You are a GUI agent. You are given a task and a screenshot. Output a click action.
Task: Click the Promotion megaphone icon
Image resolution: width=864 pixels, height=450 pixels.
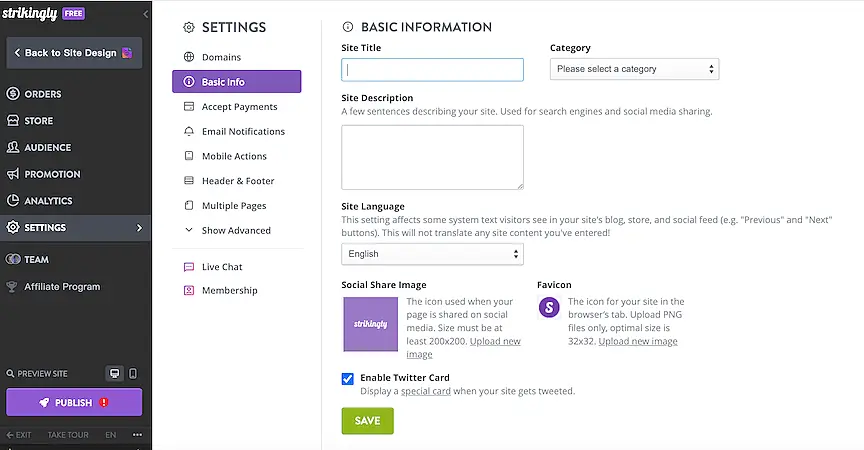point(13,174)
